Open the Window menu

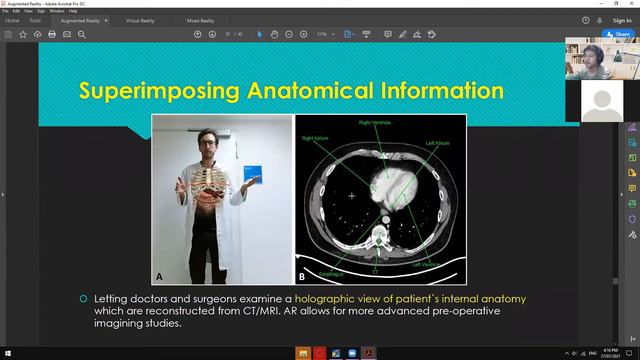[x=57, y=11]
